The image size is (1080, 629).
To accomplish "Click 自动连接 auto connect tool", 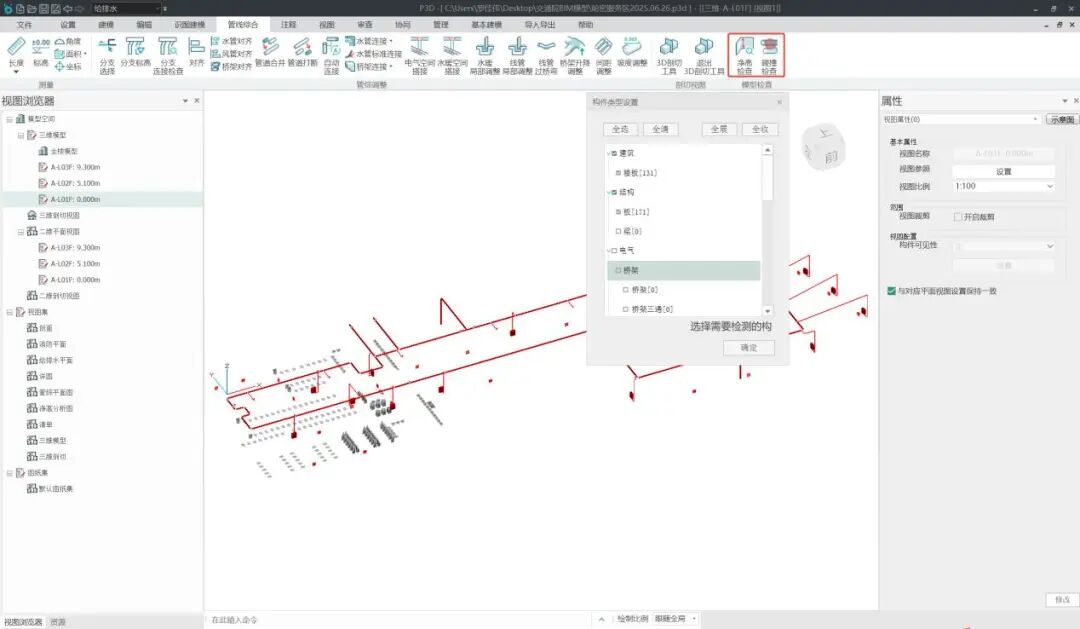I will coord(331,55).
